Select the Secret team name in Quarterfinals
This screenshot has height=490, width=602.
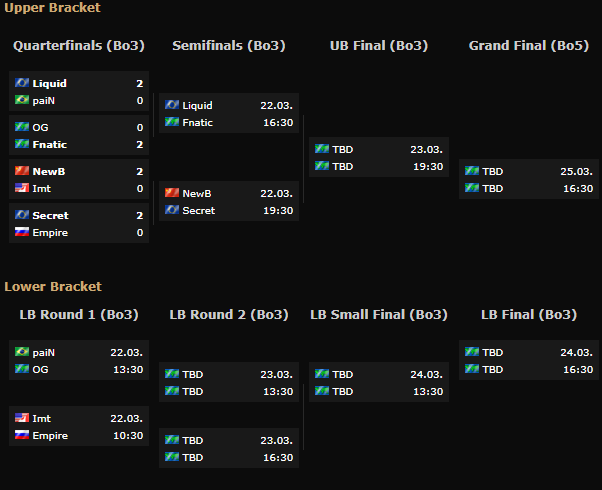coord(50,216)
